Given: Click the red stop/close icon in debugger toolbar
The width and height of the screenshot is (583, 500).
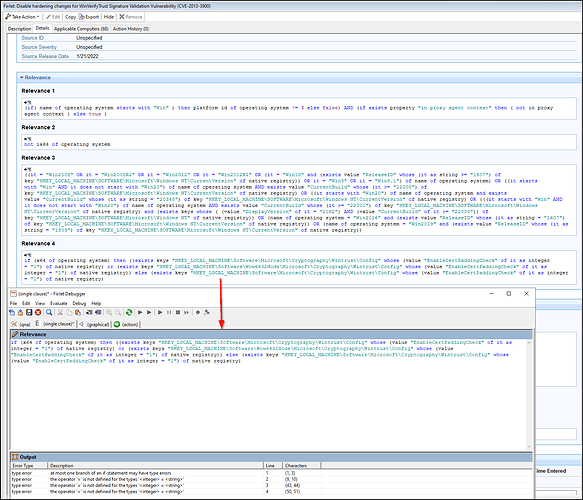Looking at the screenshot, I should tap(38, 312).
